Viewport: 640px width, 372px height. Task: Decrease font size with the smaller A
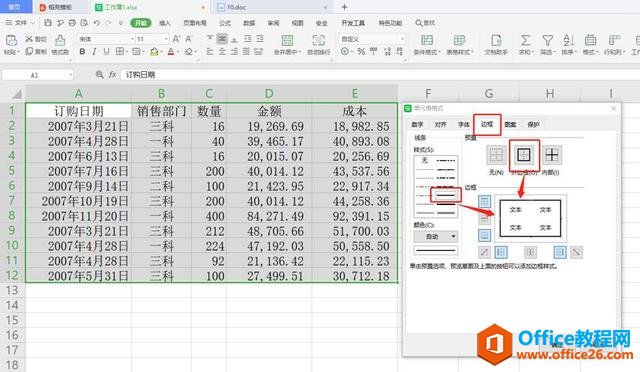pyautogui.click(x=188, y=39)
